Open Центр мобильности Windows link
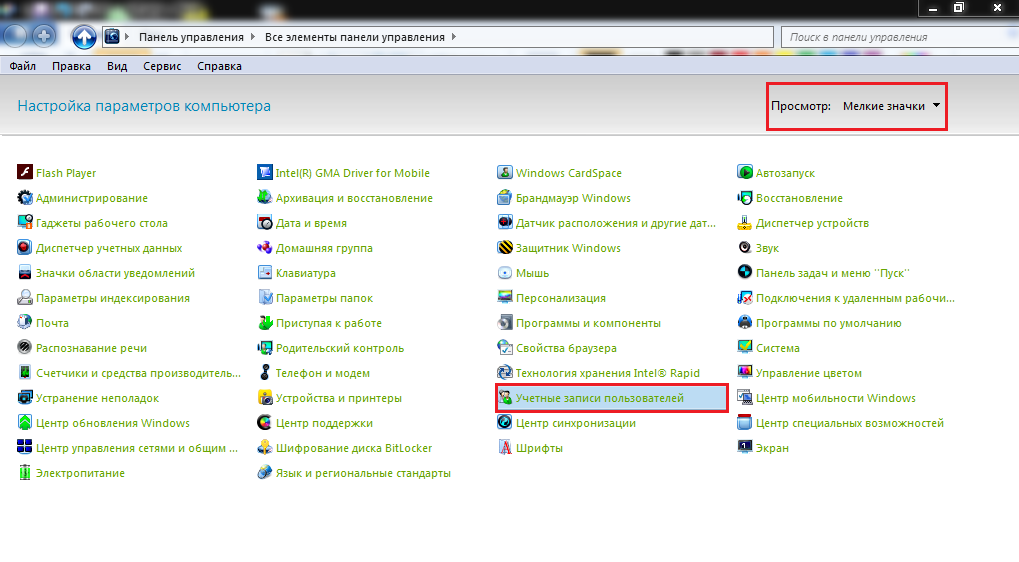This screenshot has width=1019, height=562. (x=836, y=398)
